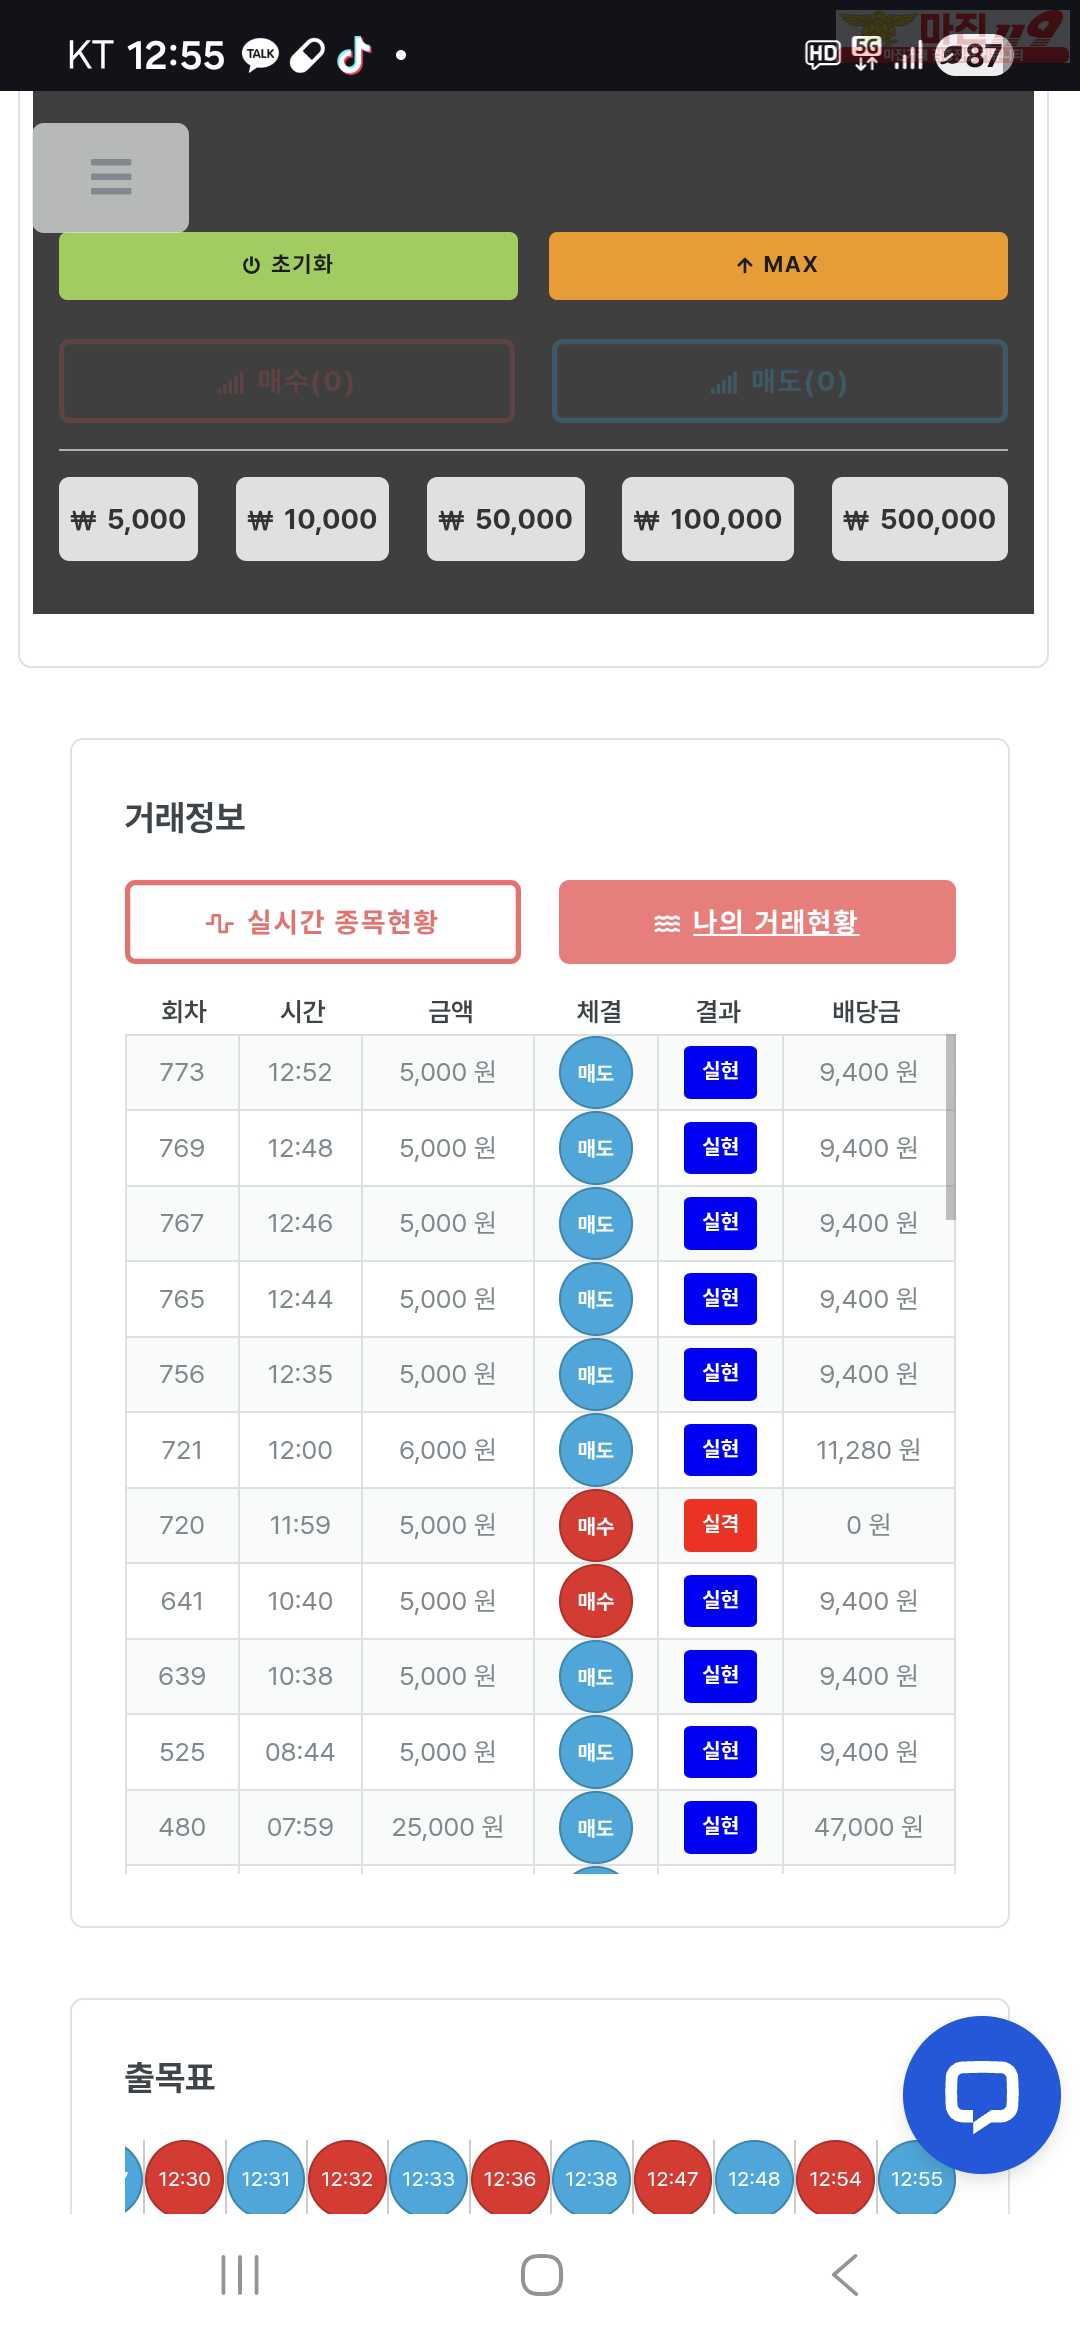Pick the ₩ 500,000 amount chip

tap(920, 519)
